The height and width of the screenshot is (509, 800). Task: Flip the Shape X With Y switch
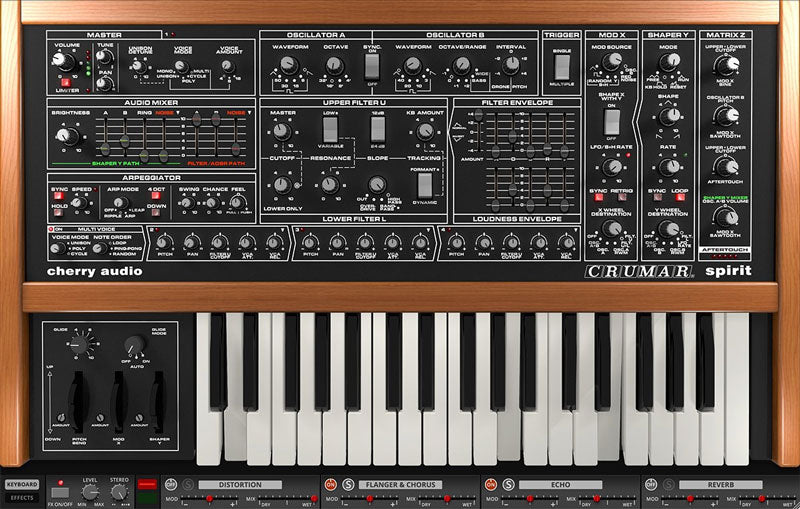(x=611, y=122)
